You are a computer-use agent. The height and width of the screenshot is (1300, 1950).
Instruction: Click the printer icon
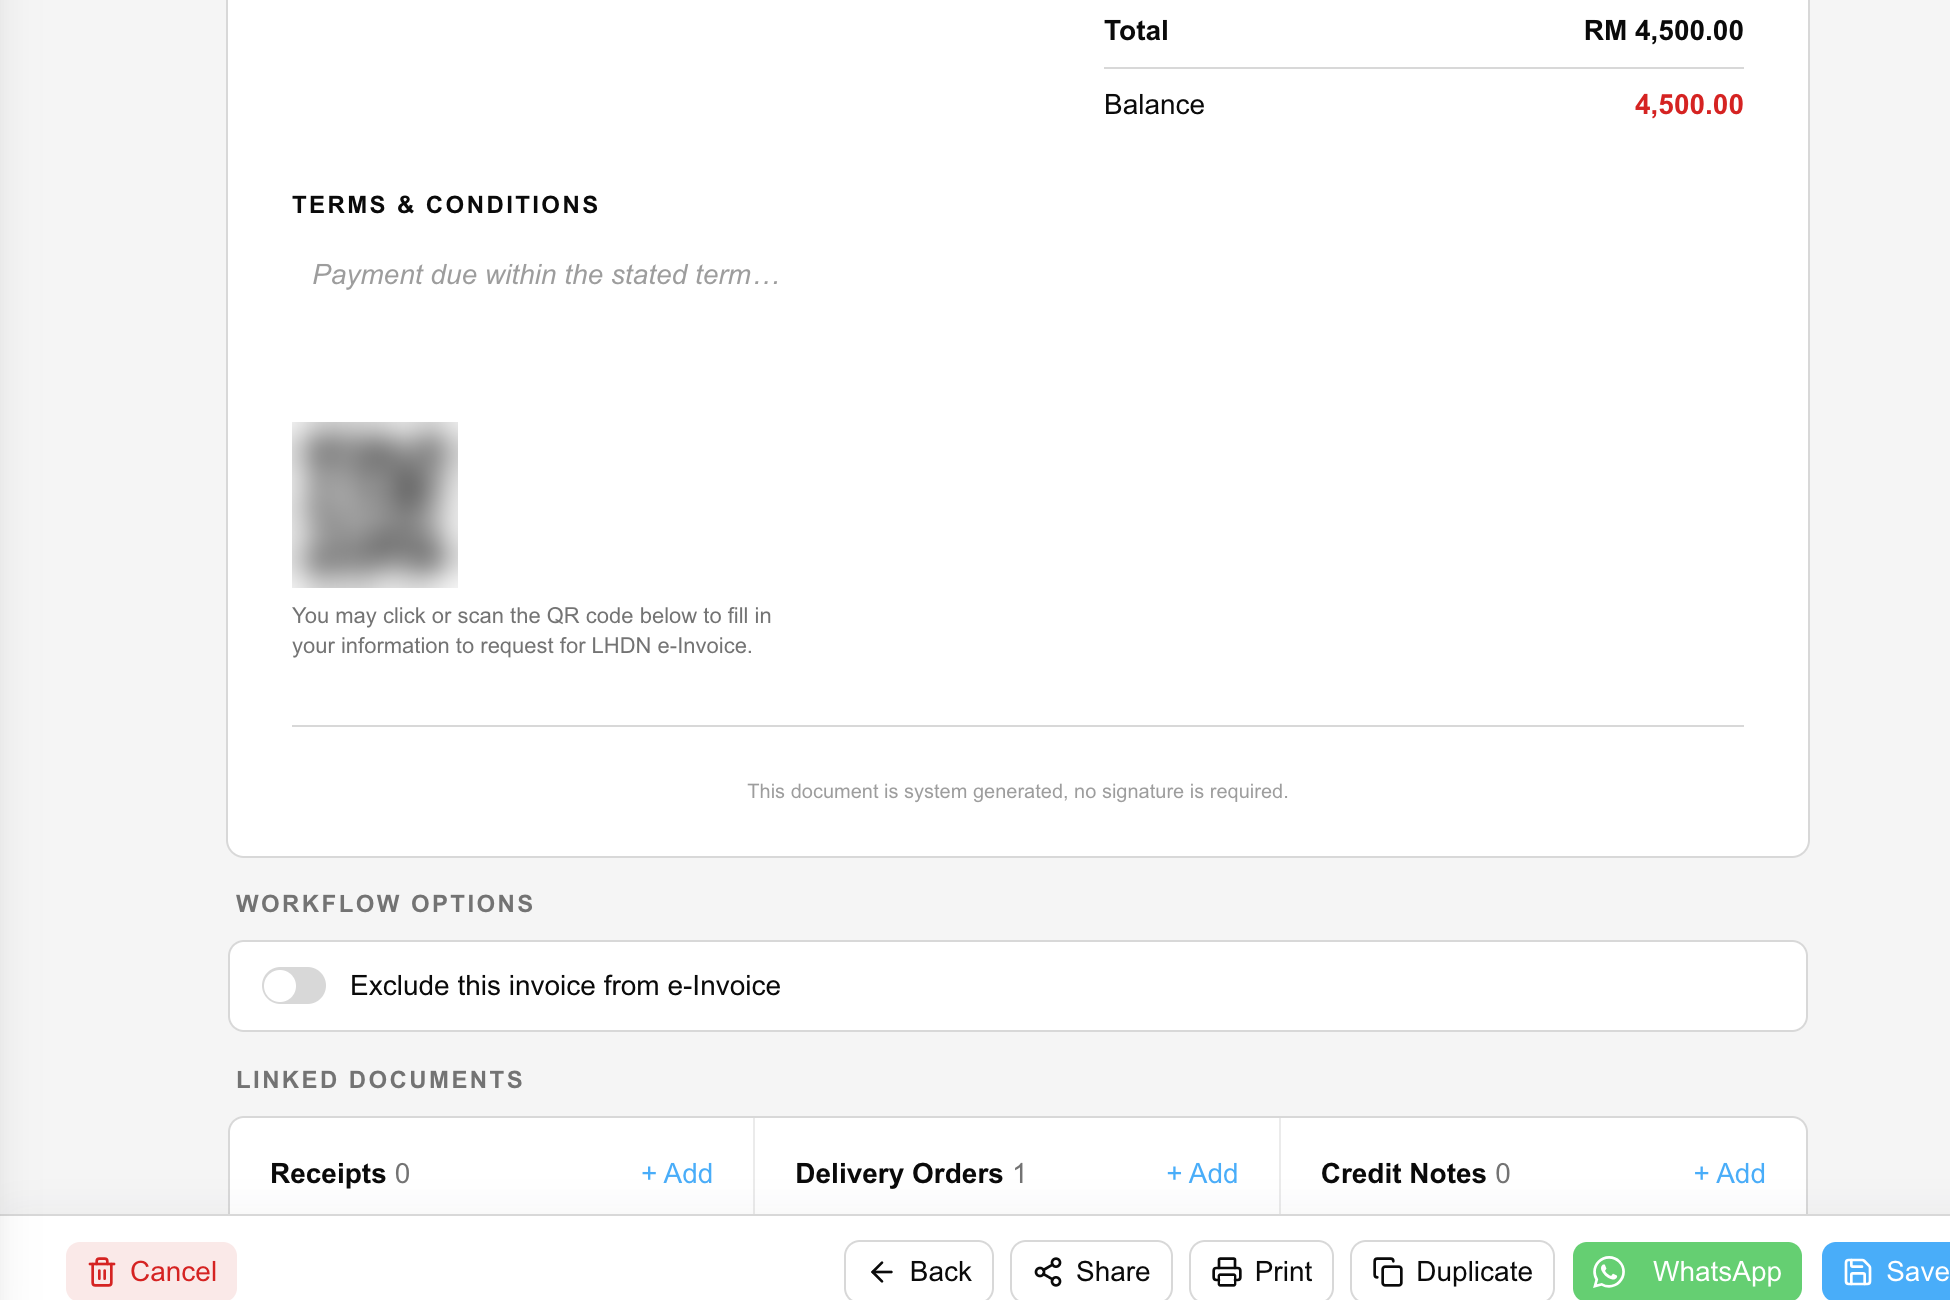[x=1227, y=1272]
